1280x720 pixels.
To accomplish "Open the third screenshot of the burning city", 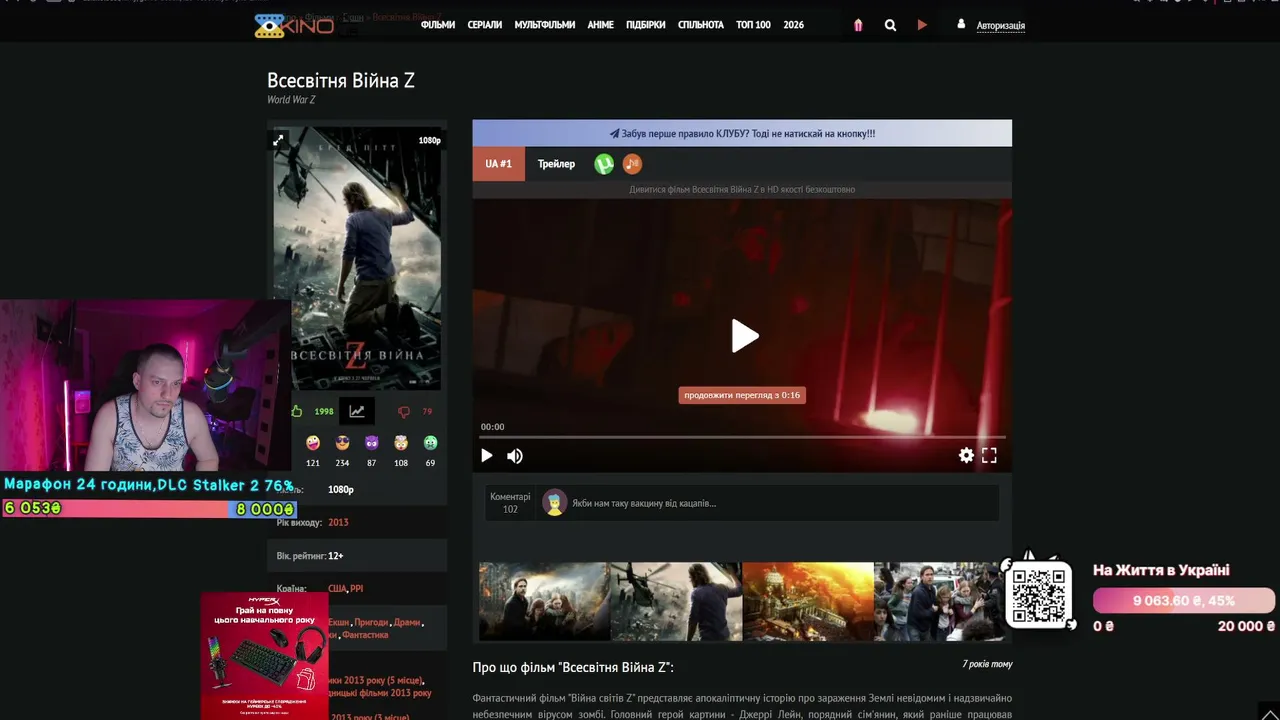I will (x=808, y=601).
